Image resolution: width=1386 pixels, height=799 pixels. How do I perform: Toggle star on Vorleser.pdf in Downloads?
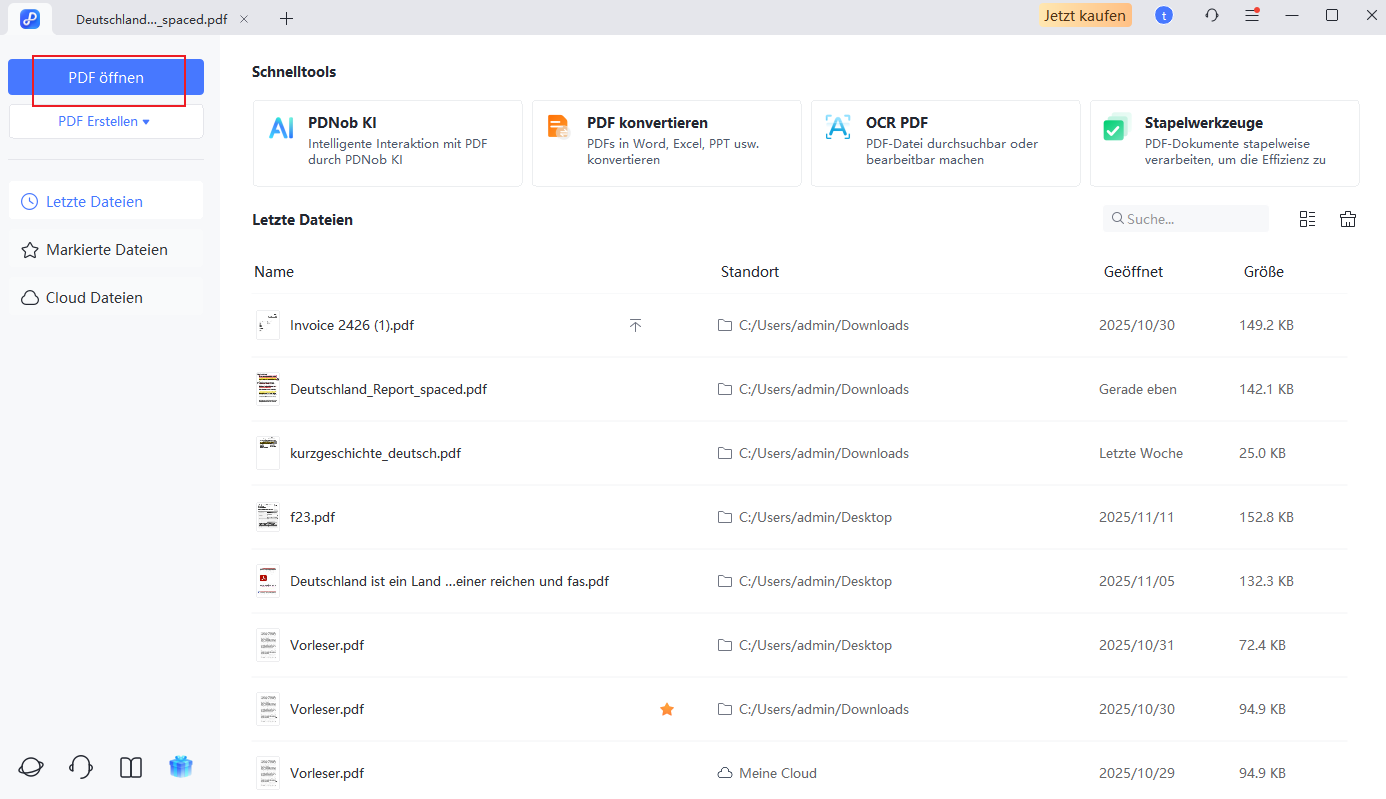[667, 709]
